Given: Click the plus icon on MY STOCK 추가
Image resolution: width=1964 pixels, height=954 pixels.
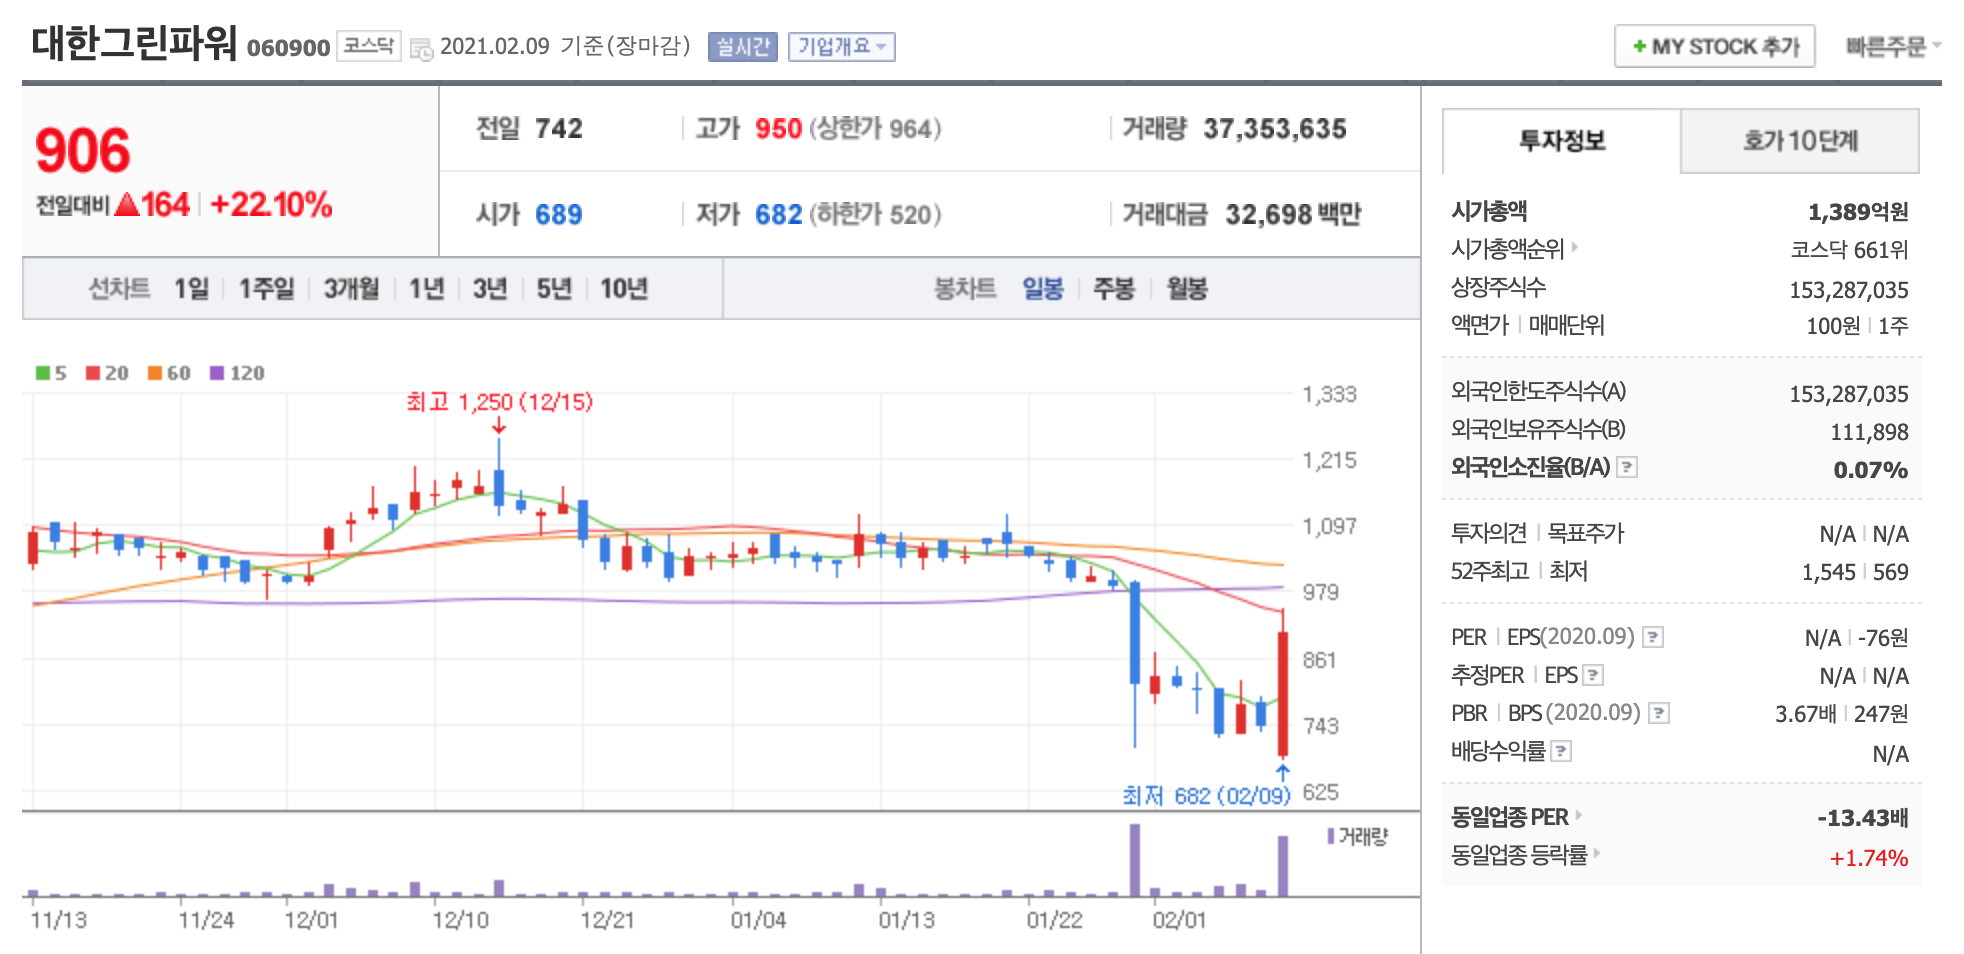Looking at the screenshot, I should (x=1639, y=46).
